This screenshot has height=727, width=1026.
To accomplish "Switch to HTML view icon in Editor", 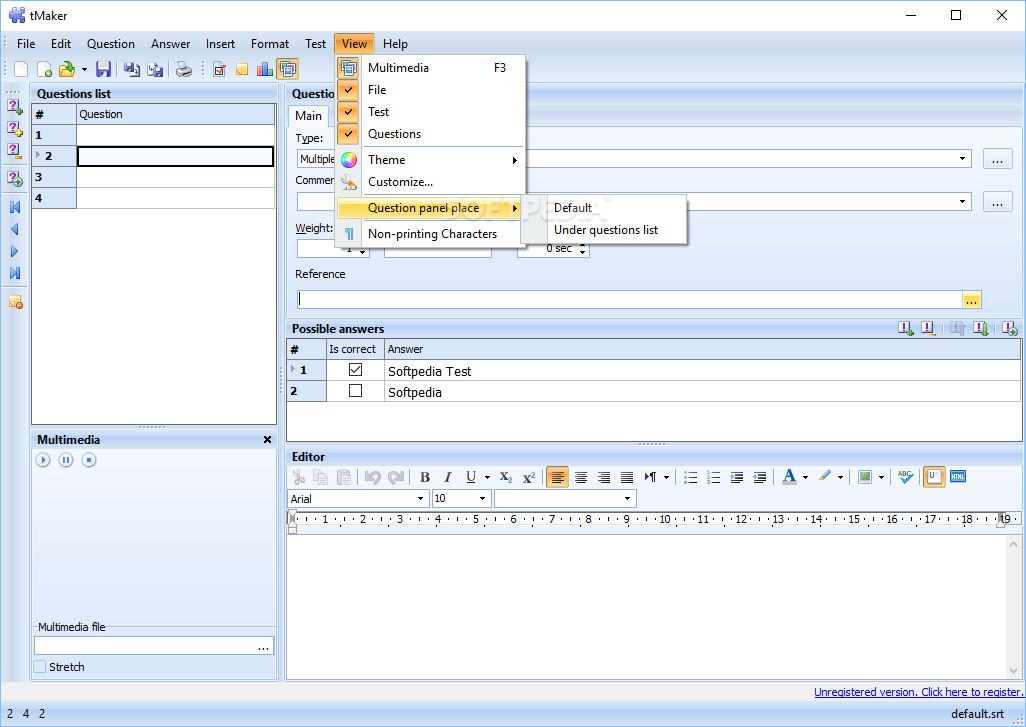I will click(958, 477).
